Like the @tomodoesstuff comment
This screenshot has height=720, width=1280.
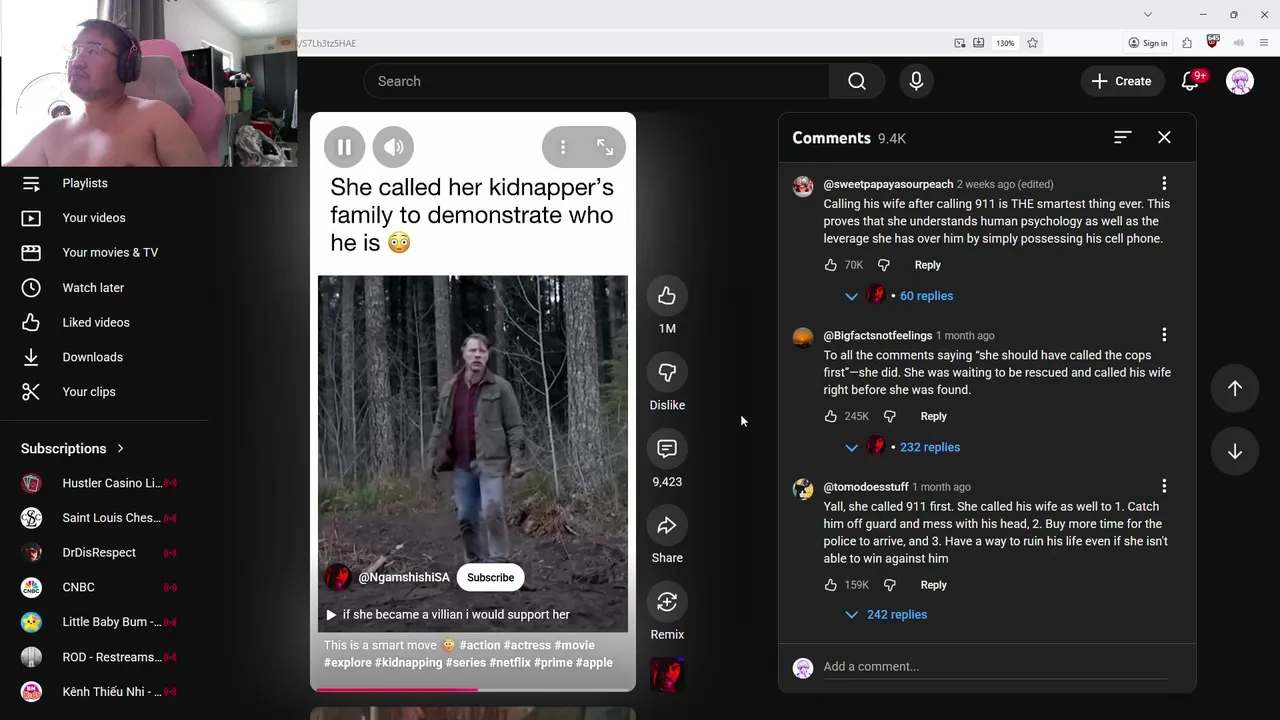(830, 585)
